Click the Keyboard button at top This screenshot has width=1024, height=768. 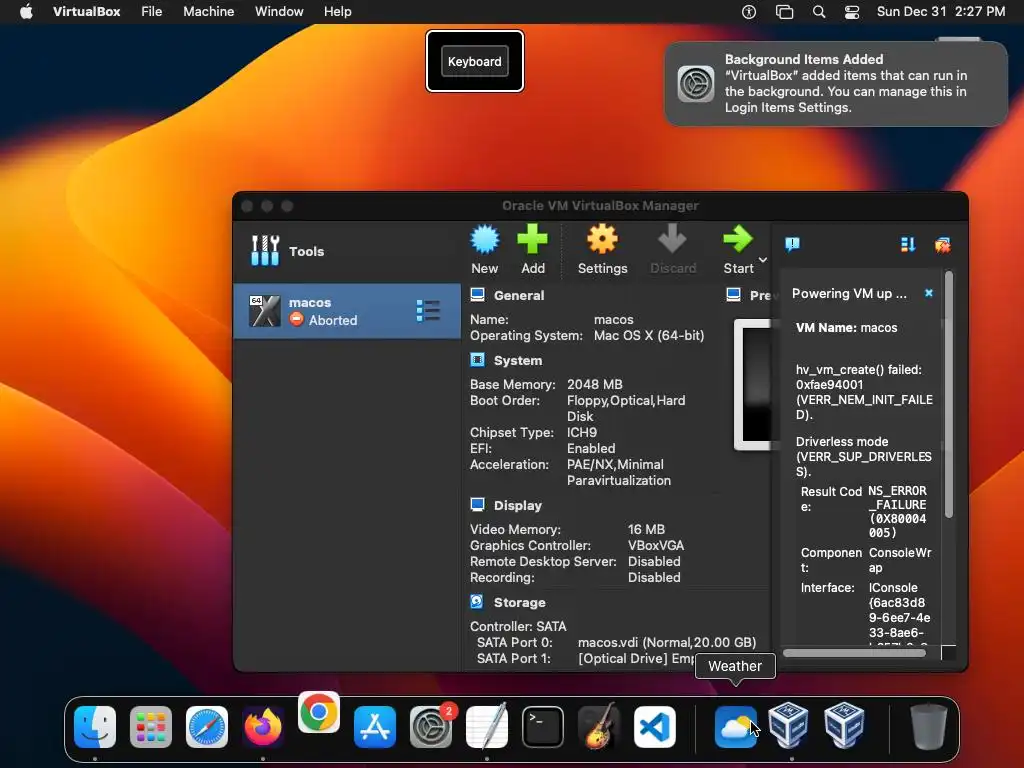click(475, 61)
